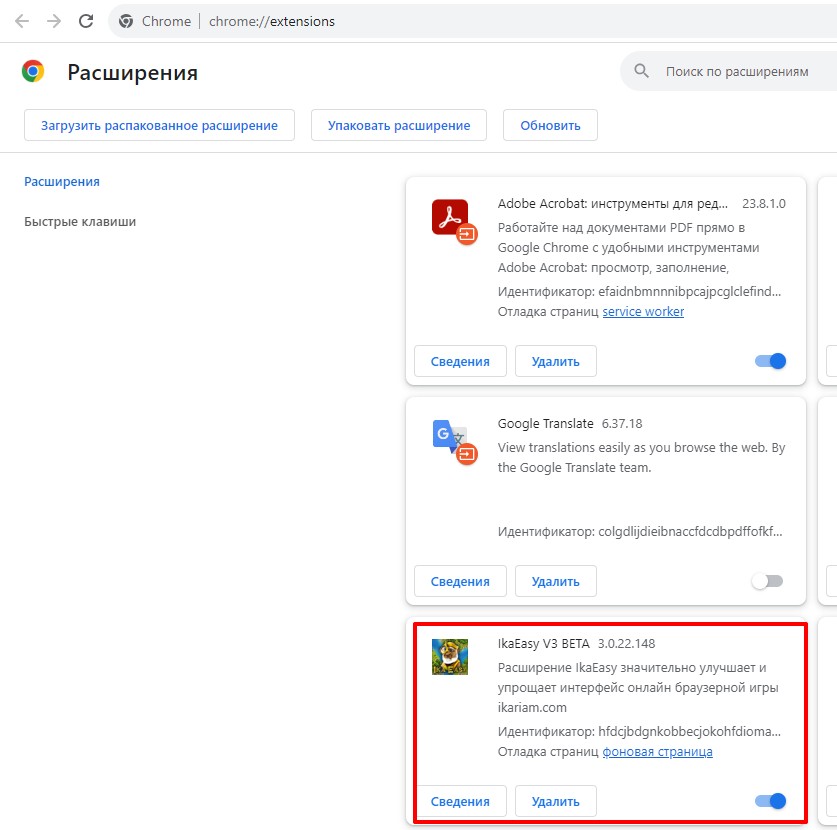
Task: Click the Упаковать расширение button
Action: pos(399,125)
